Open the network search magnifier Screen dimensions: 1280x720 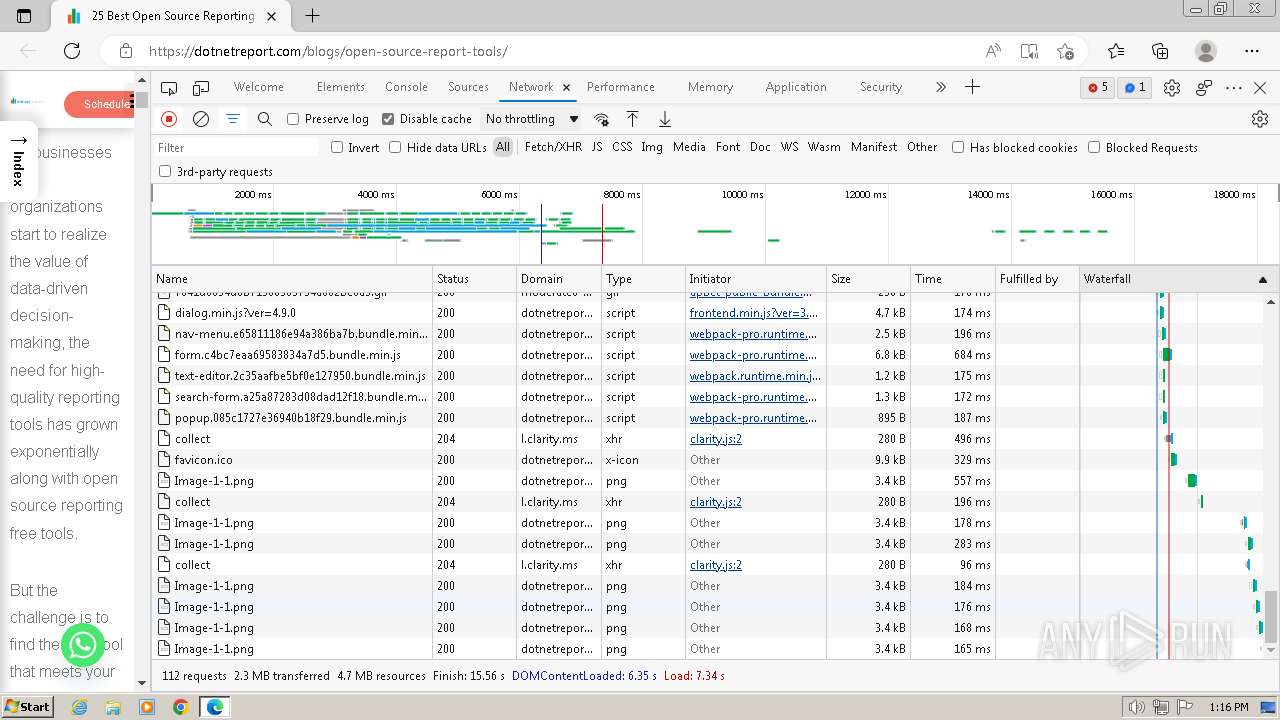point(265,119)
